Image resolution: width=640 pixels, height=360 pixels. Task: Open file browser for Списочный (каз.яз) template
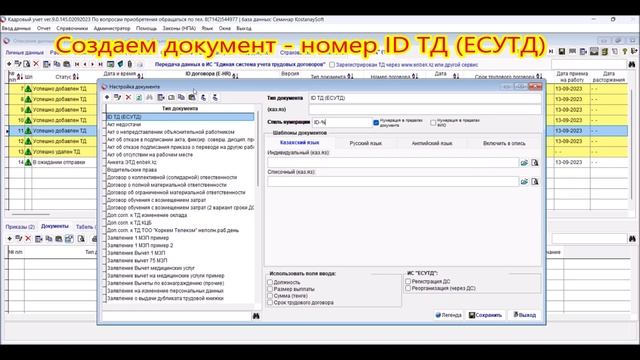(524, 181)
